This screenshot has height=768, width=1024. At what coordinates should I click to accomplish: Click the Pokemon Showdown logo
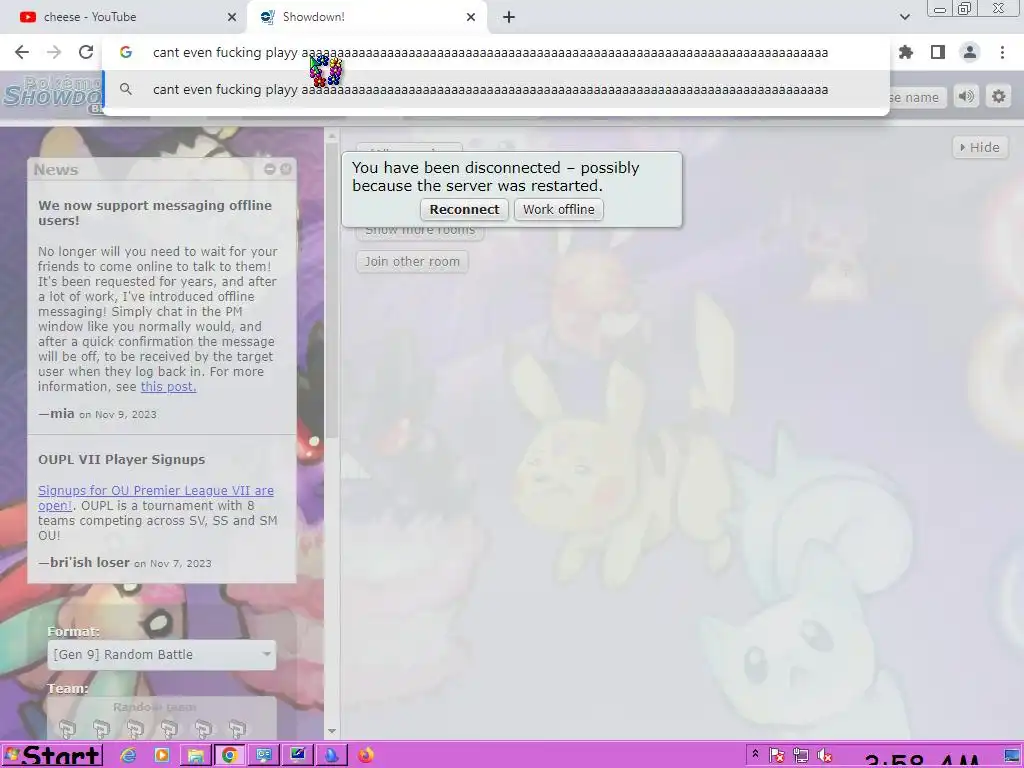click(52, 95)
